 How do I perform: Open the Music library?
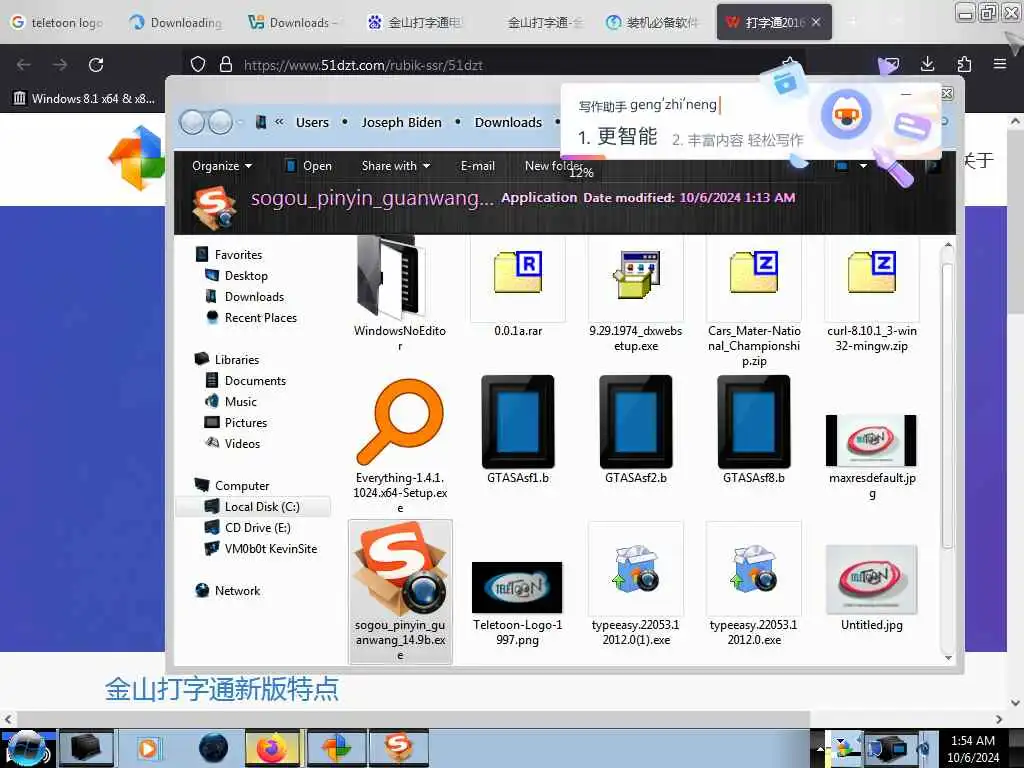click(x=231, y=401)
